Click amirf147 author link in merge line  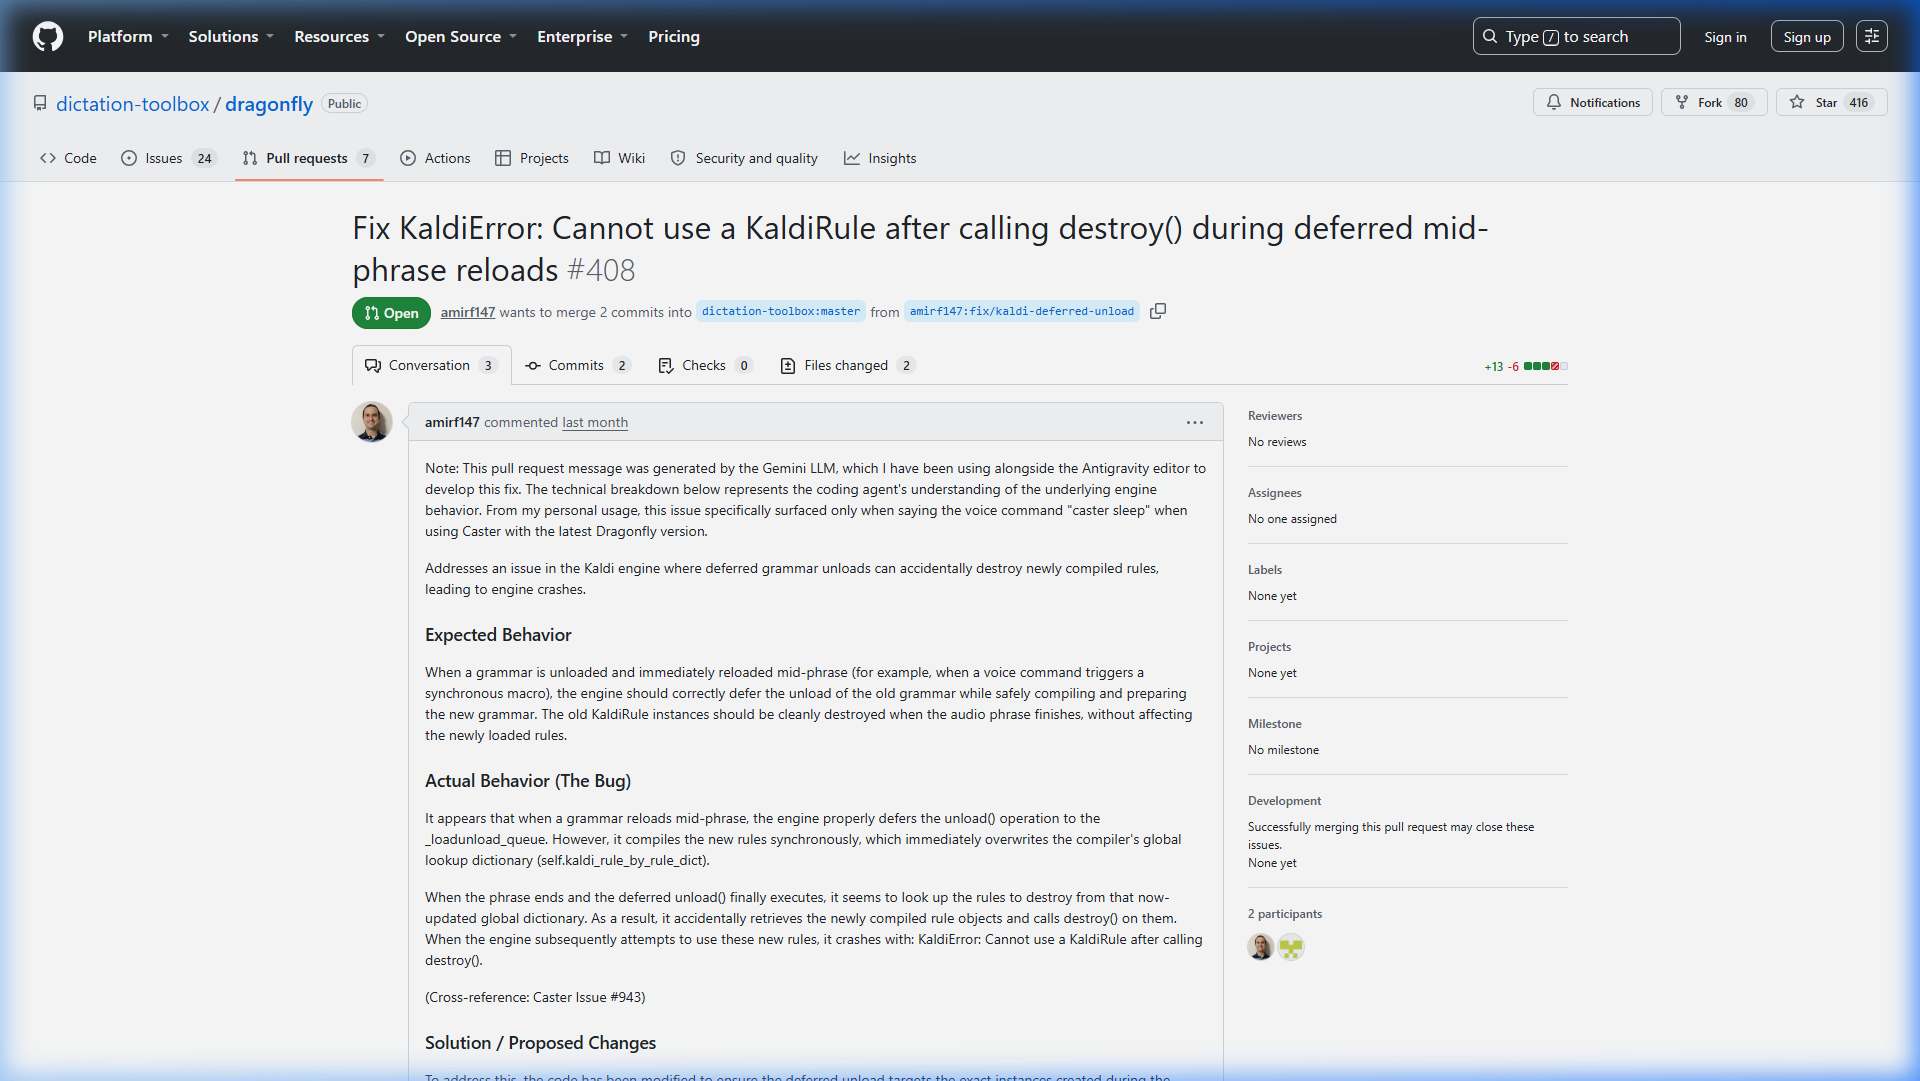[x=468, y=313]
